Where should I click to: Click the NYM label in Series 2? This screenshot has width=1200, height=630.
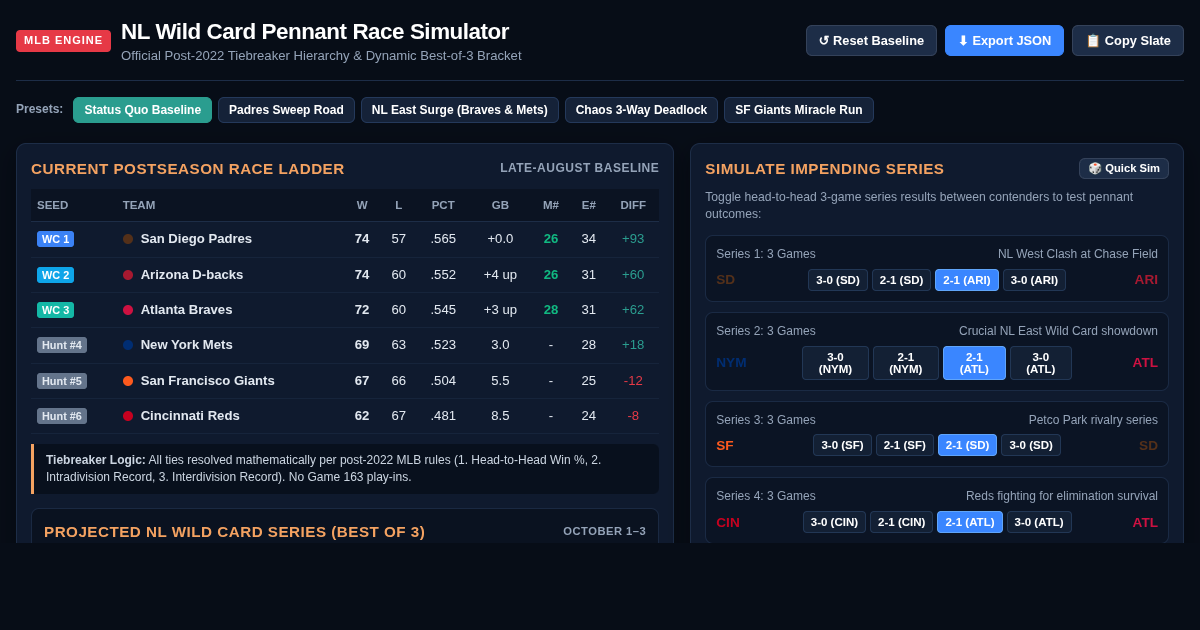731,363
